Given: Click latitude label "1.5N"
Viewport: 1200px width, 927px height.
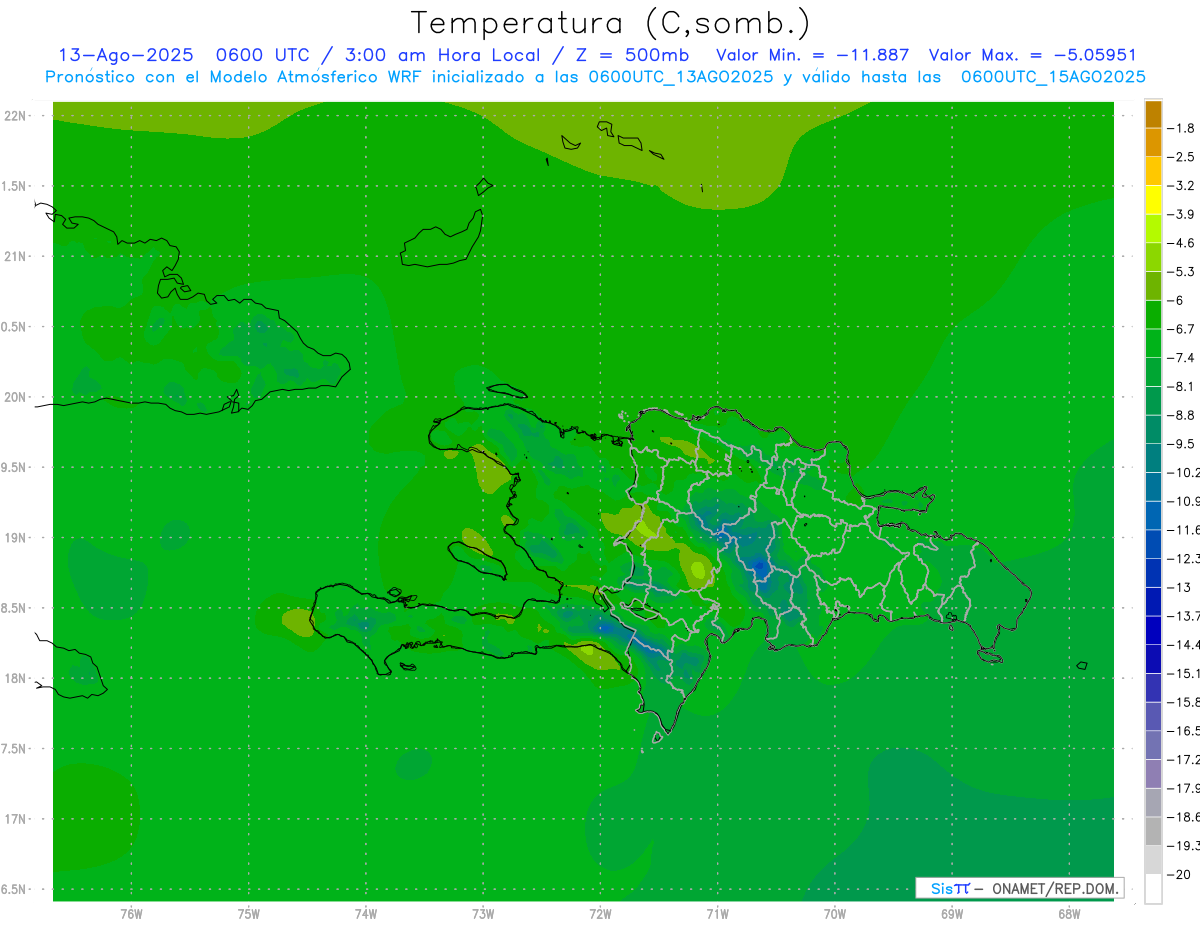Looking at the screenshot, I should (x=15, y=187).
